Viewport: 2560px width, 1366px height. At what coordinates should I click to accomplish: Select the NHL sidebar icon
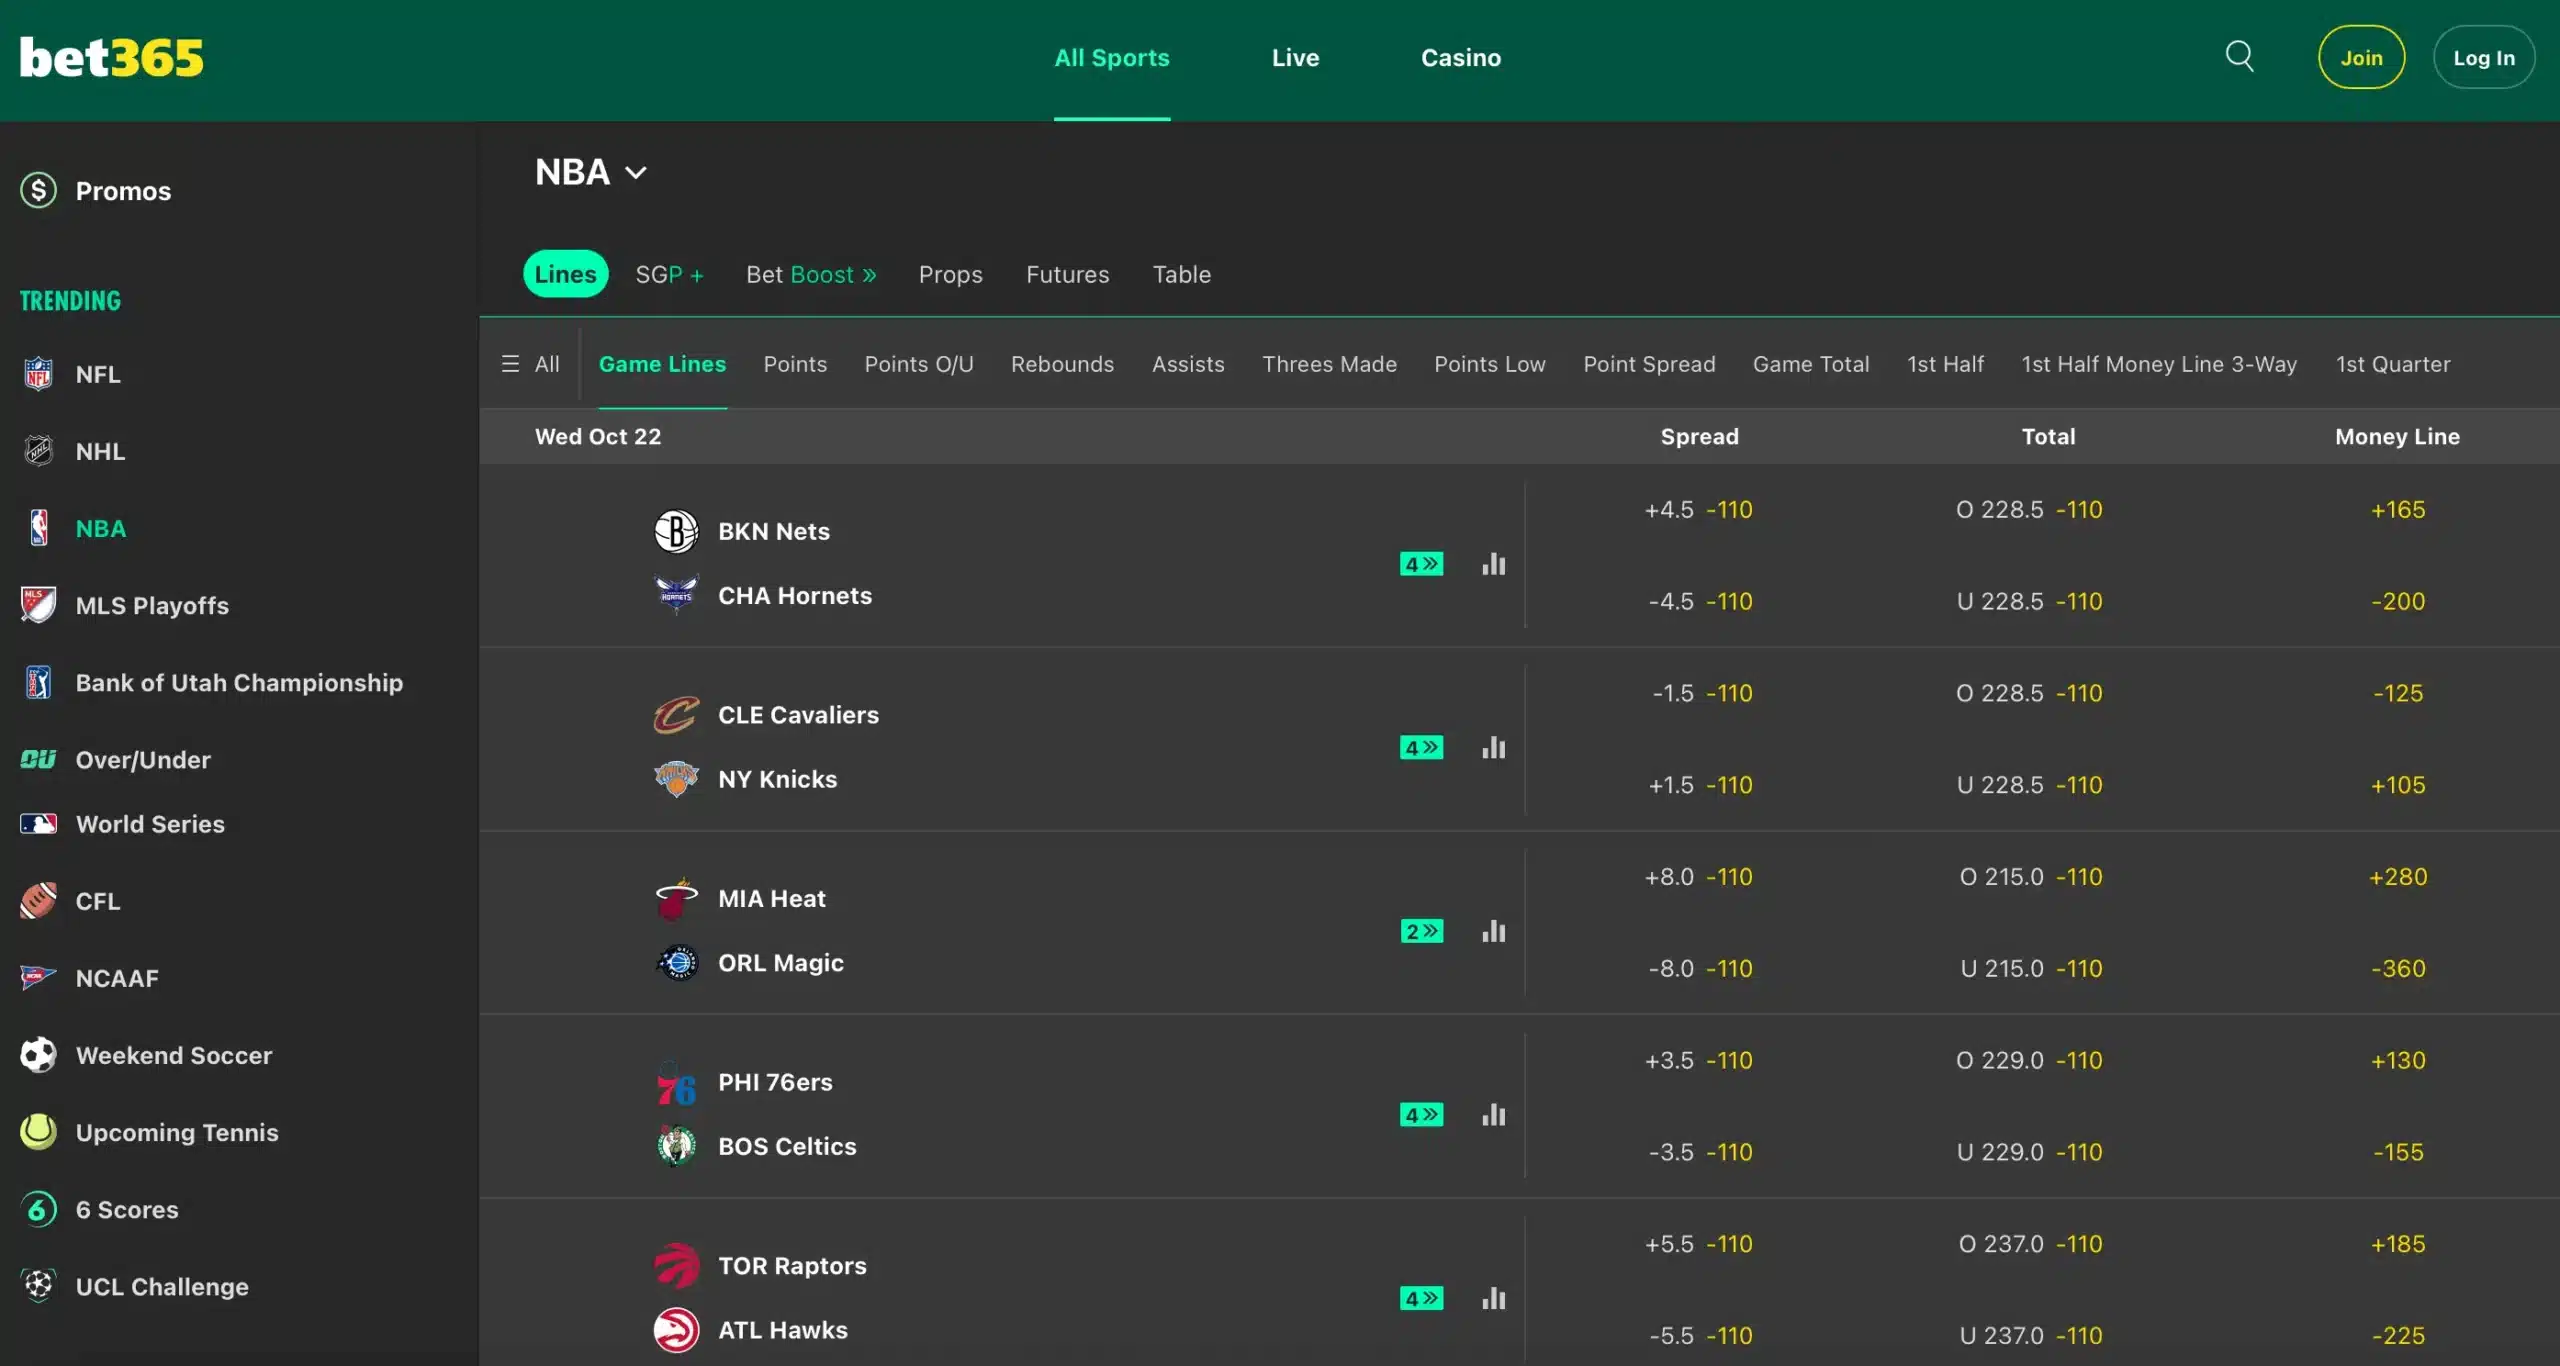(x=38, y=451)
